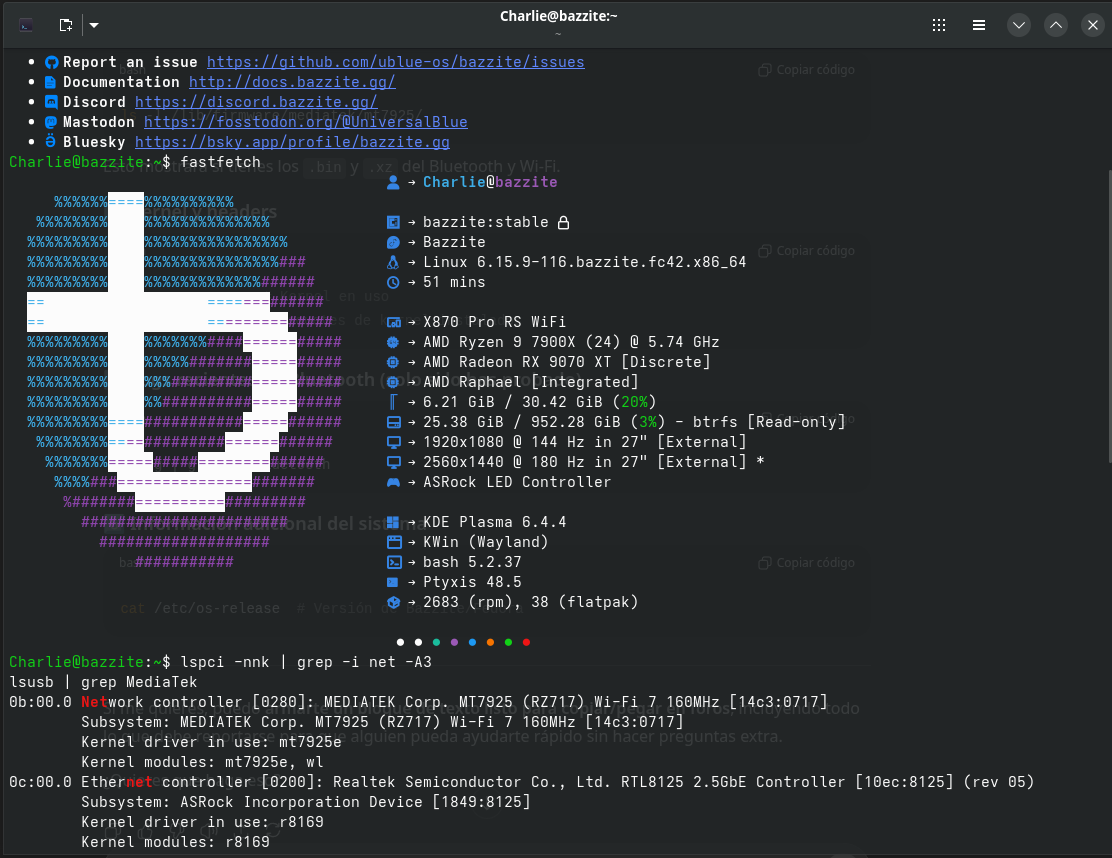The width and height of the screenshot is (1112, 858).
Task: Click the 'lspci -nnk | grep -i net -A3' command
Action: pos(306,662)
